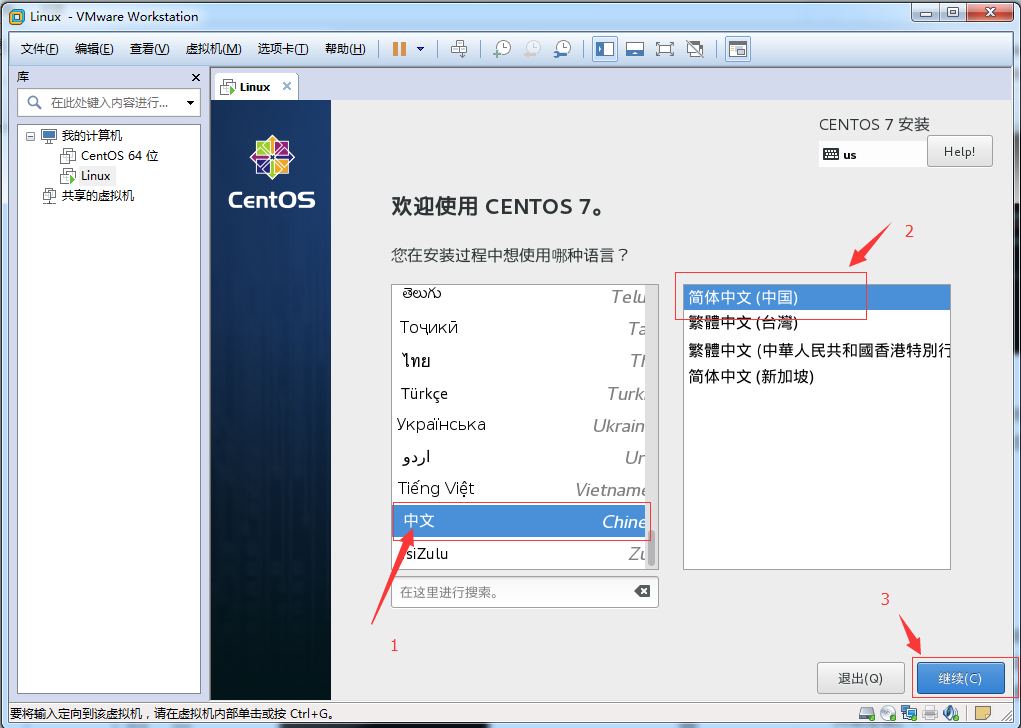The image size is (1021, 728).
Task: Select 共享的虚拟机 in the library
Action: (x=98, y=195)
